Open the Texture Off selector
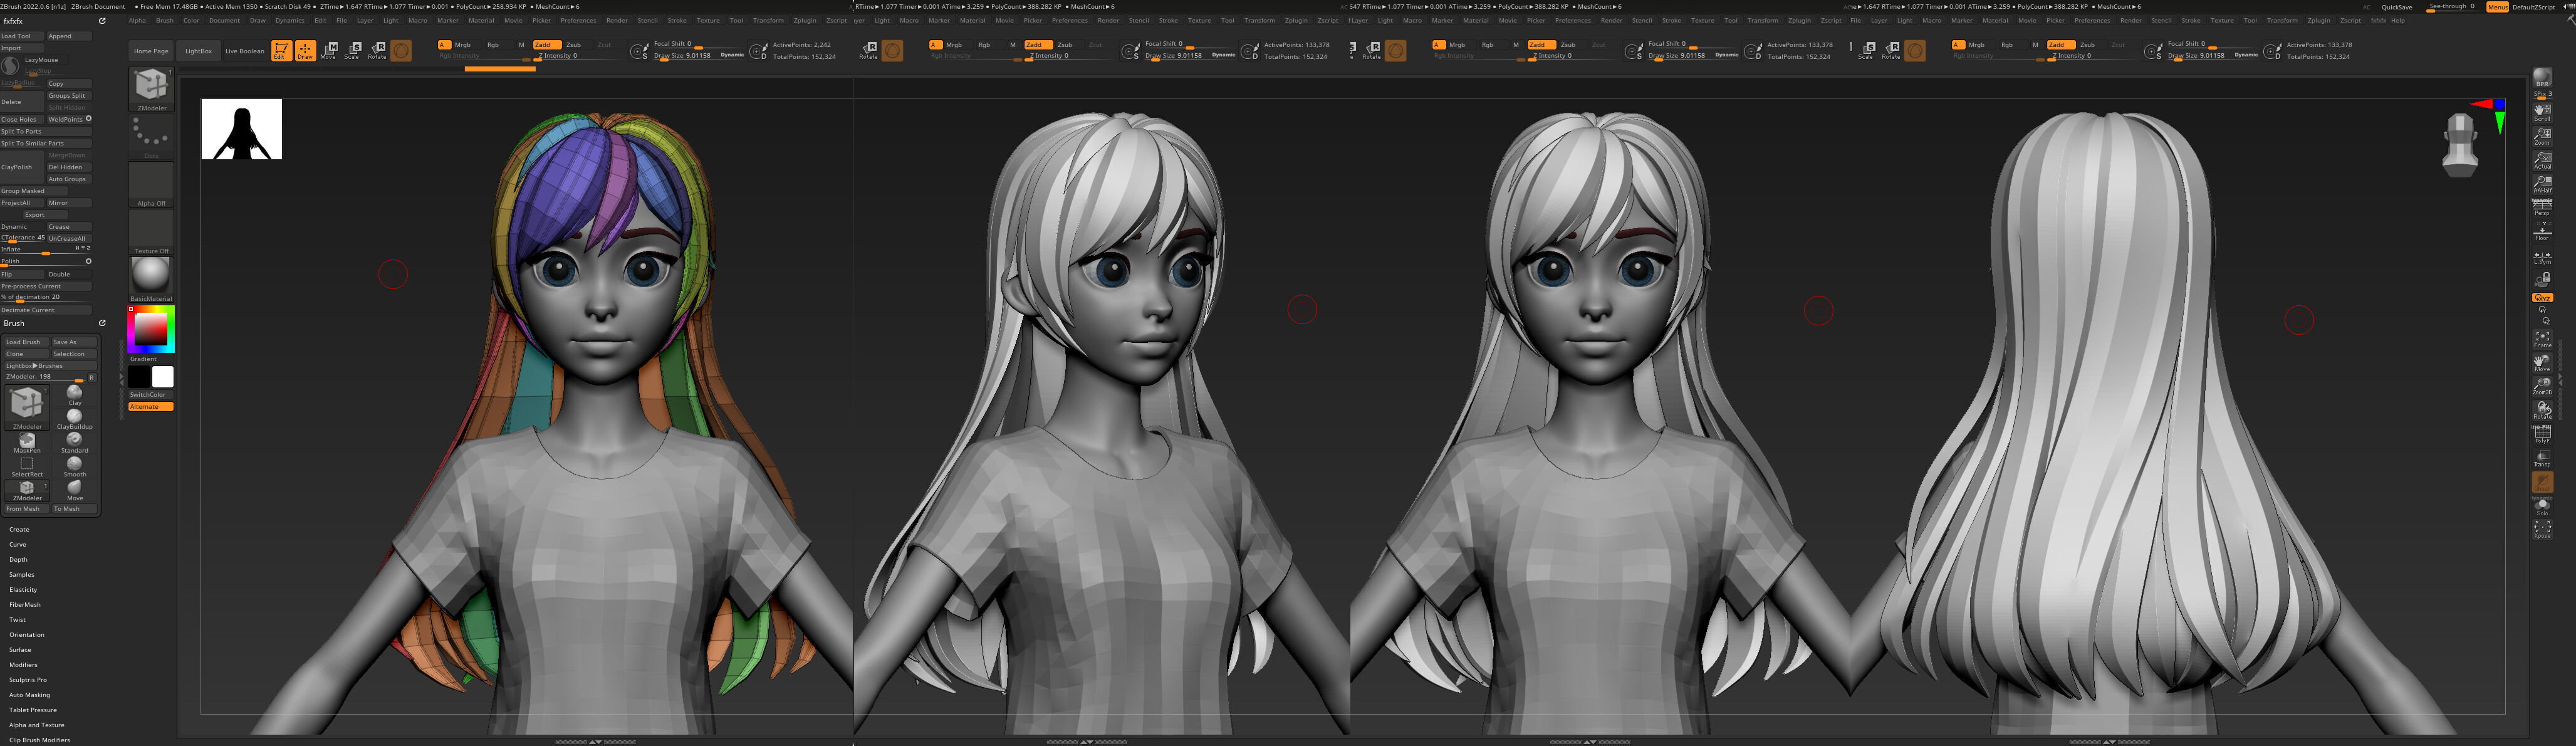 pyautogui.click(x=151, y=231)
